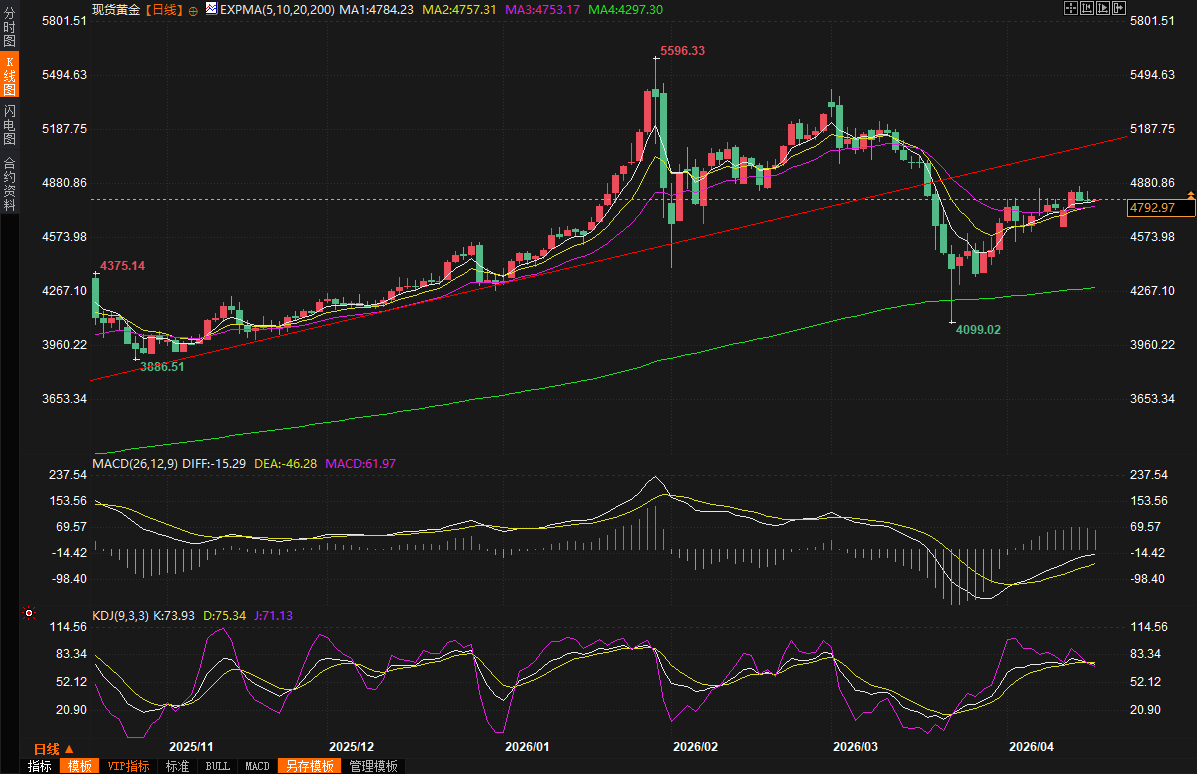The height and width of the screenshot is (774, 1197).
Task: Click the orange circled-plus icon beside 日线
Action: coord(193,9)
